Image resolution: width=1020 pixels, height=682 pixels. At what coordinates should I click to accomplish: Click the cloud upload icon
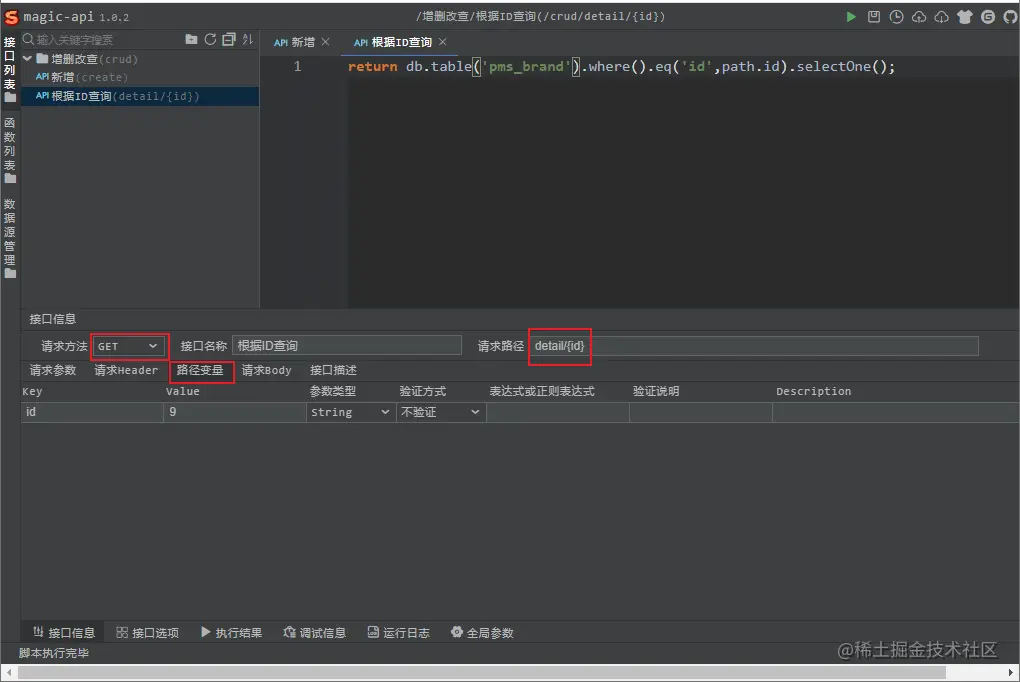[919, 17]
